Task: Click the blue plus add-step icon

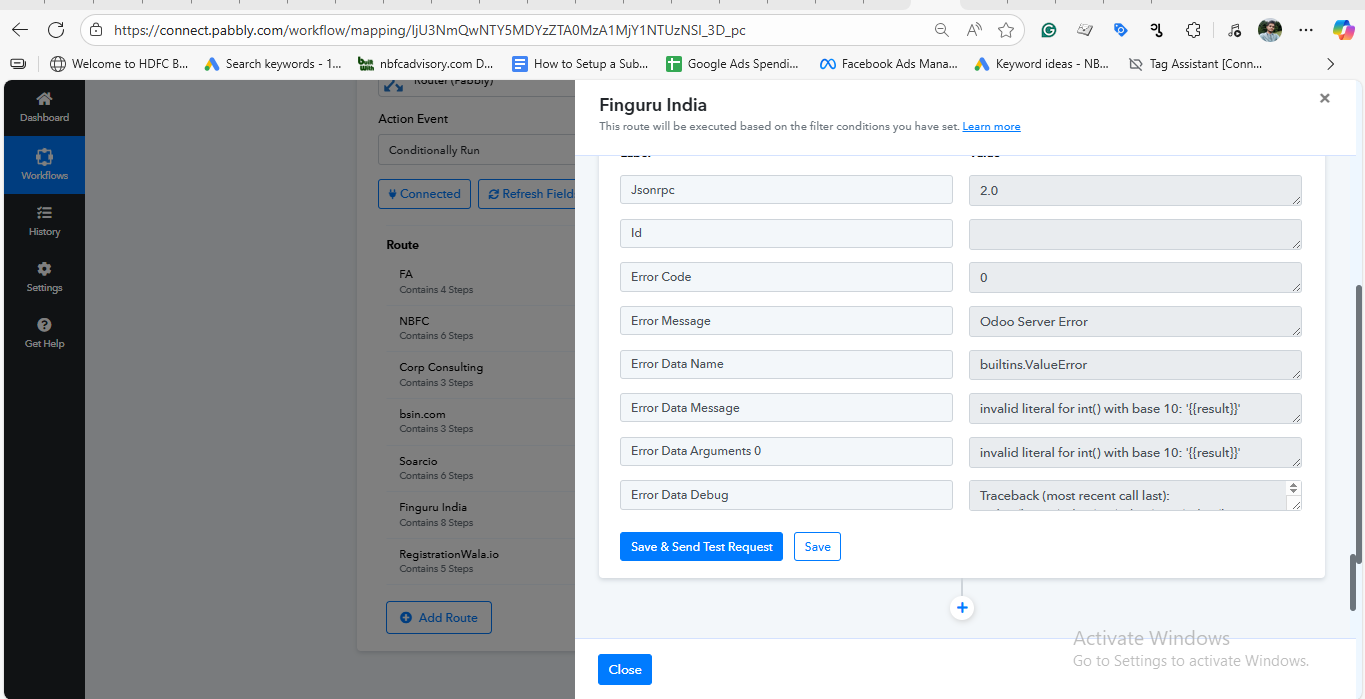Action: (x=962, y=608)
